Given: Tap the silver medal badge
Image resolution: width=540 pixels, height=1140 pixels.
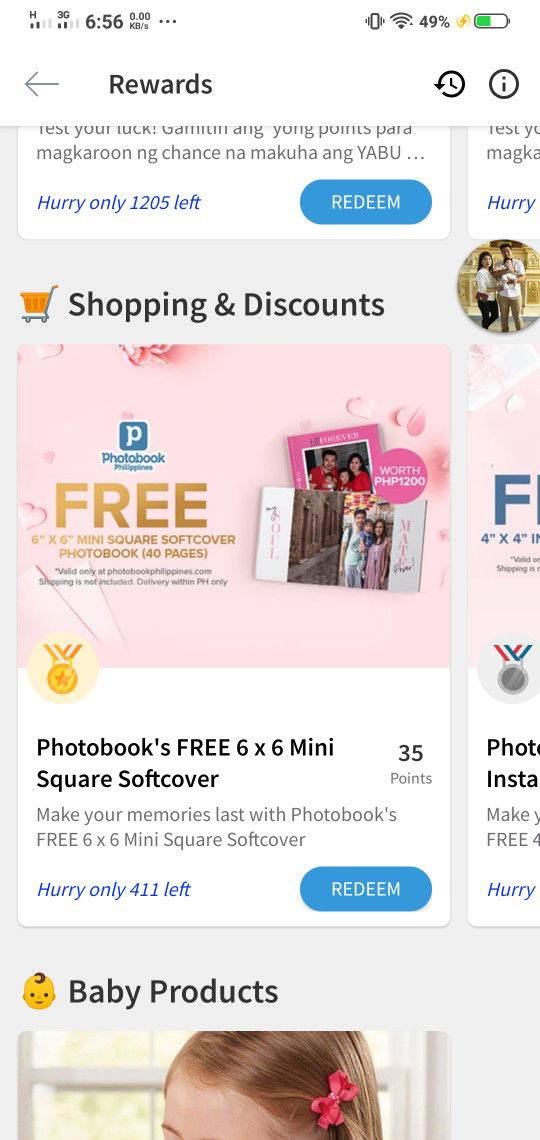Looking at the screenshot, I should 512,667.
